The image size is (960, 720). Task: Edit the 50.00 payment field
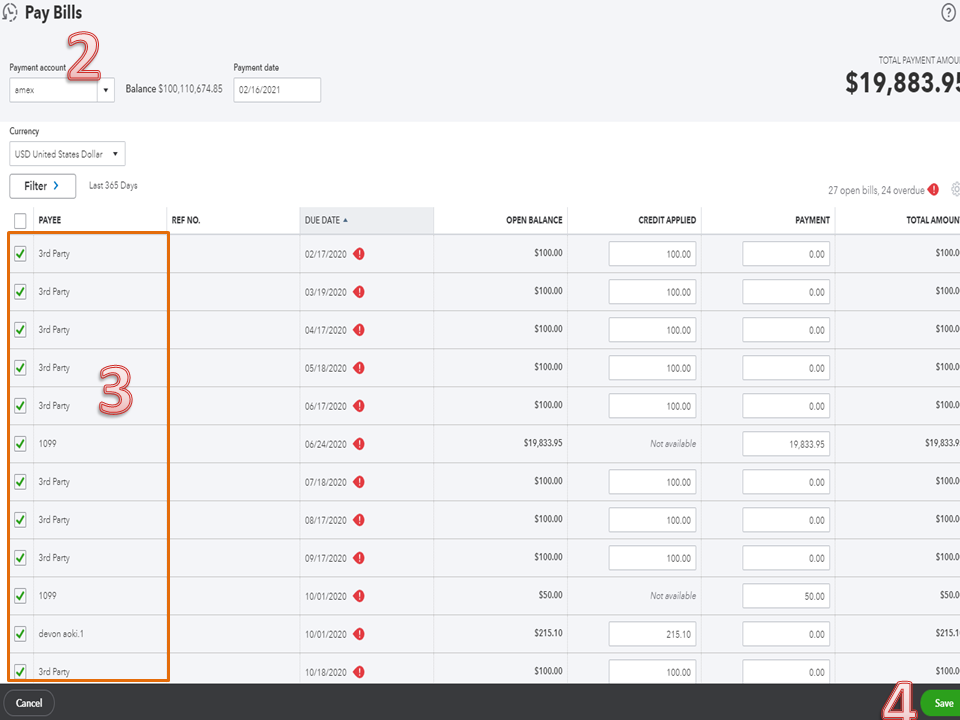[786, 596]
